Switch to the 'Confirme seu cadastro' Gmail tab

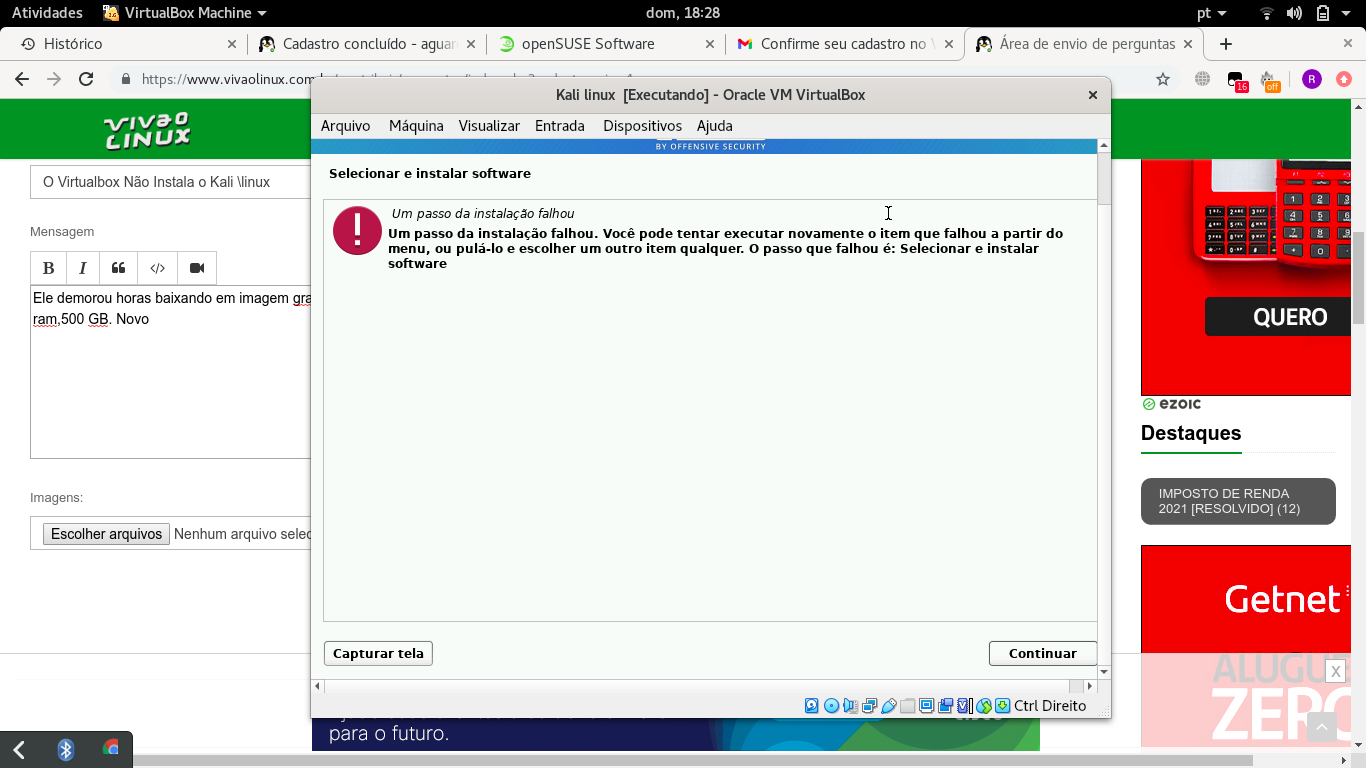[845, 44]
